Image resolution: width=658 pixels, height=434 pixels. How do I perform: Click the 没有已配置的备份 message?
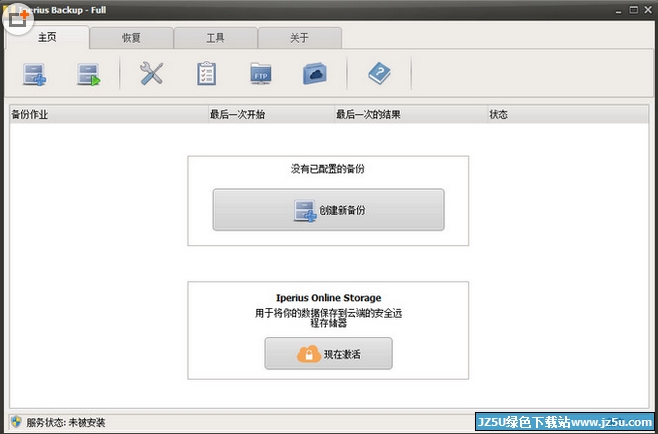pyautogui.click(x=328, y=169)
